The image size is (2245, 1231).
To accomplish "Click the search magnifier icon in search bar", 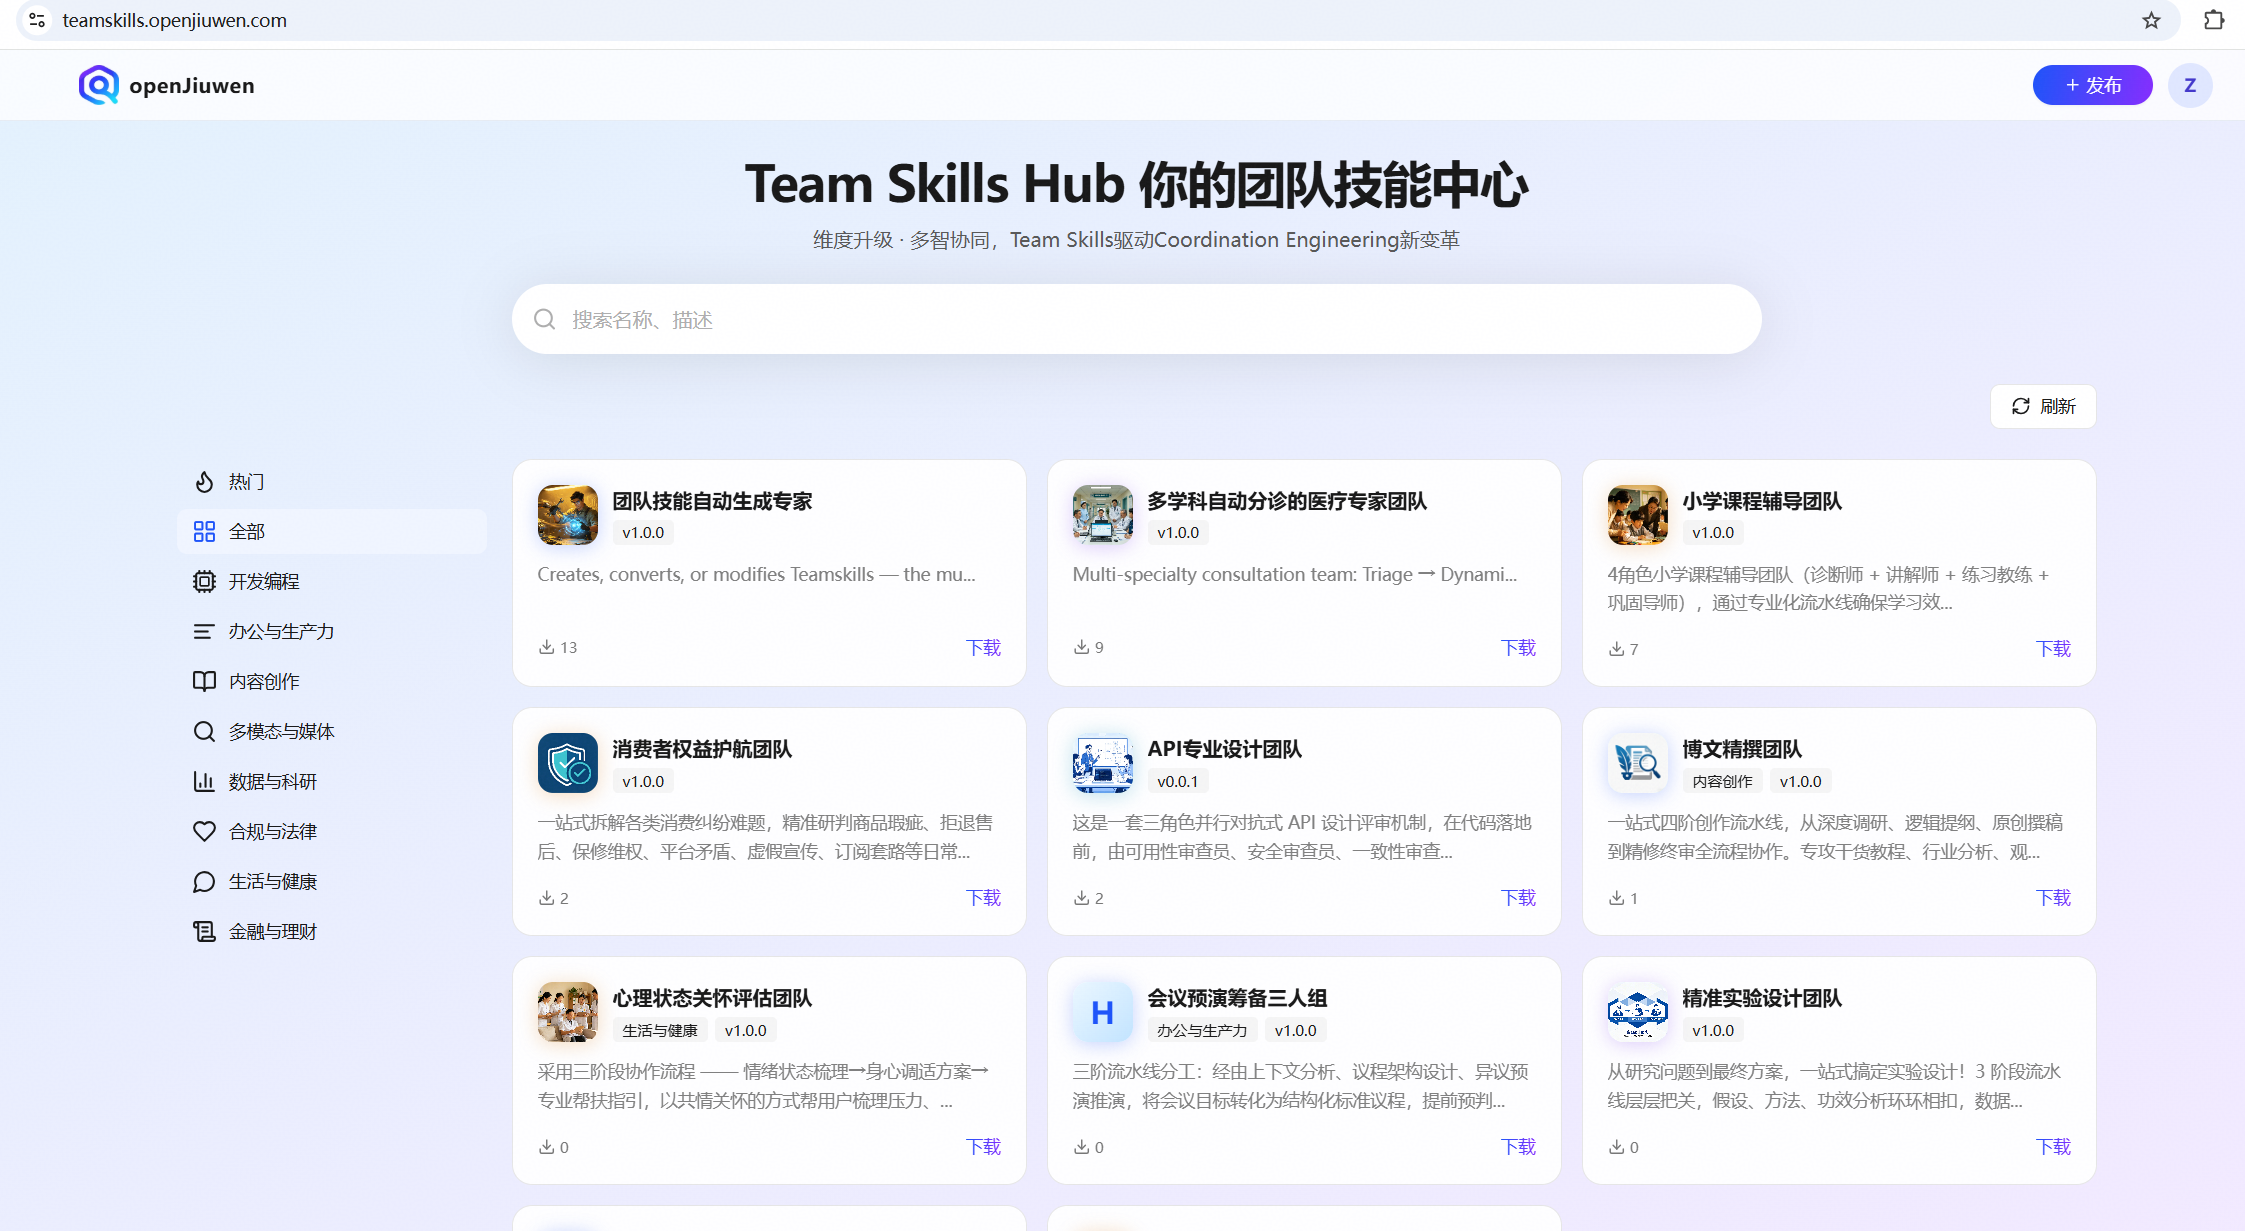I will 544,318.
